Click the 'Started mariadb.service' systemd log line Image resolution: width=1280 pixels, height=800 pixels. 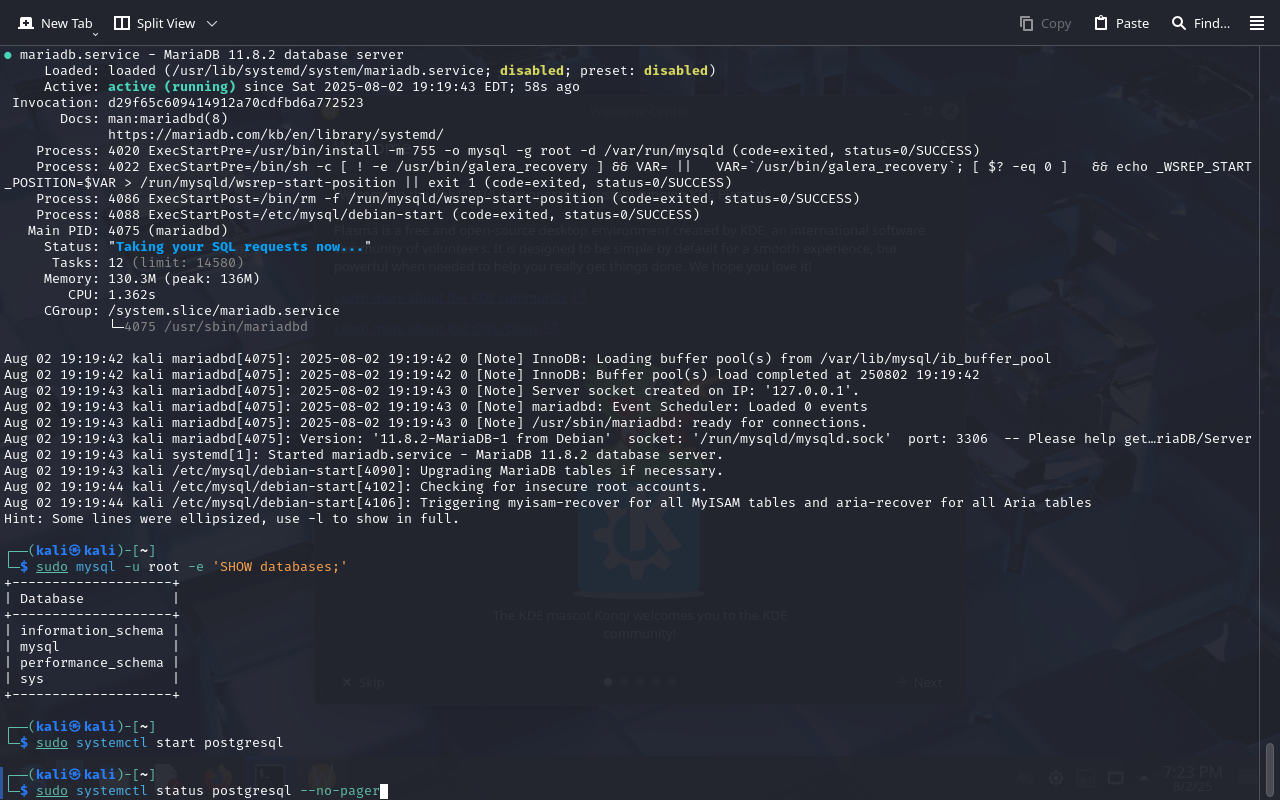point(364,454)
